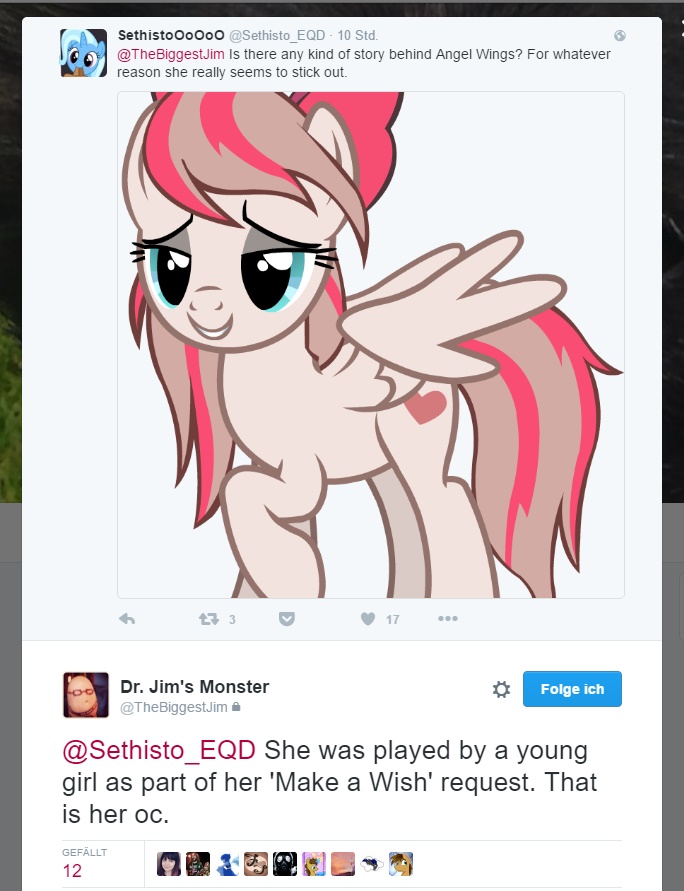Screen dimensions: 684x891
Task: Like the tweet with the heart icon
Action: (368, 619)
